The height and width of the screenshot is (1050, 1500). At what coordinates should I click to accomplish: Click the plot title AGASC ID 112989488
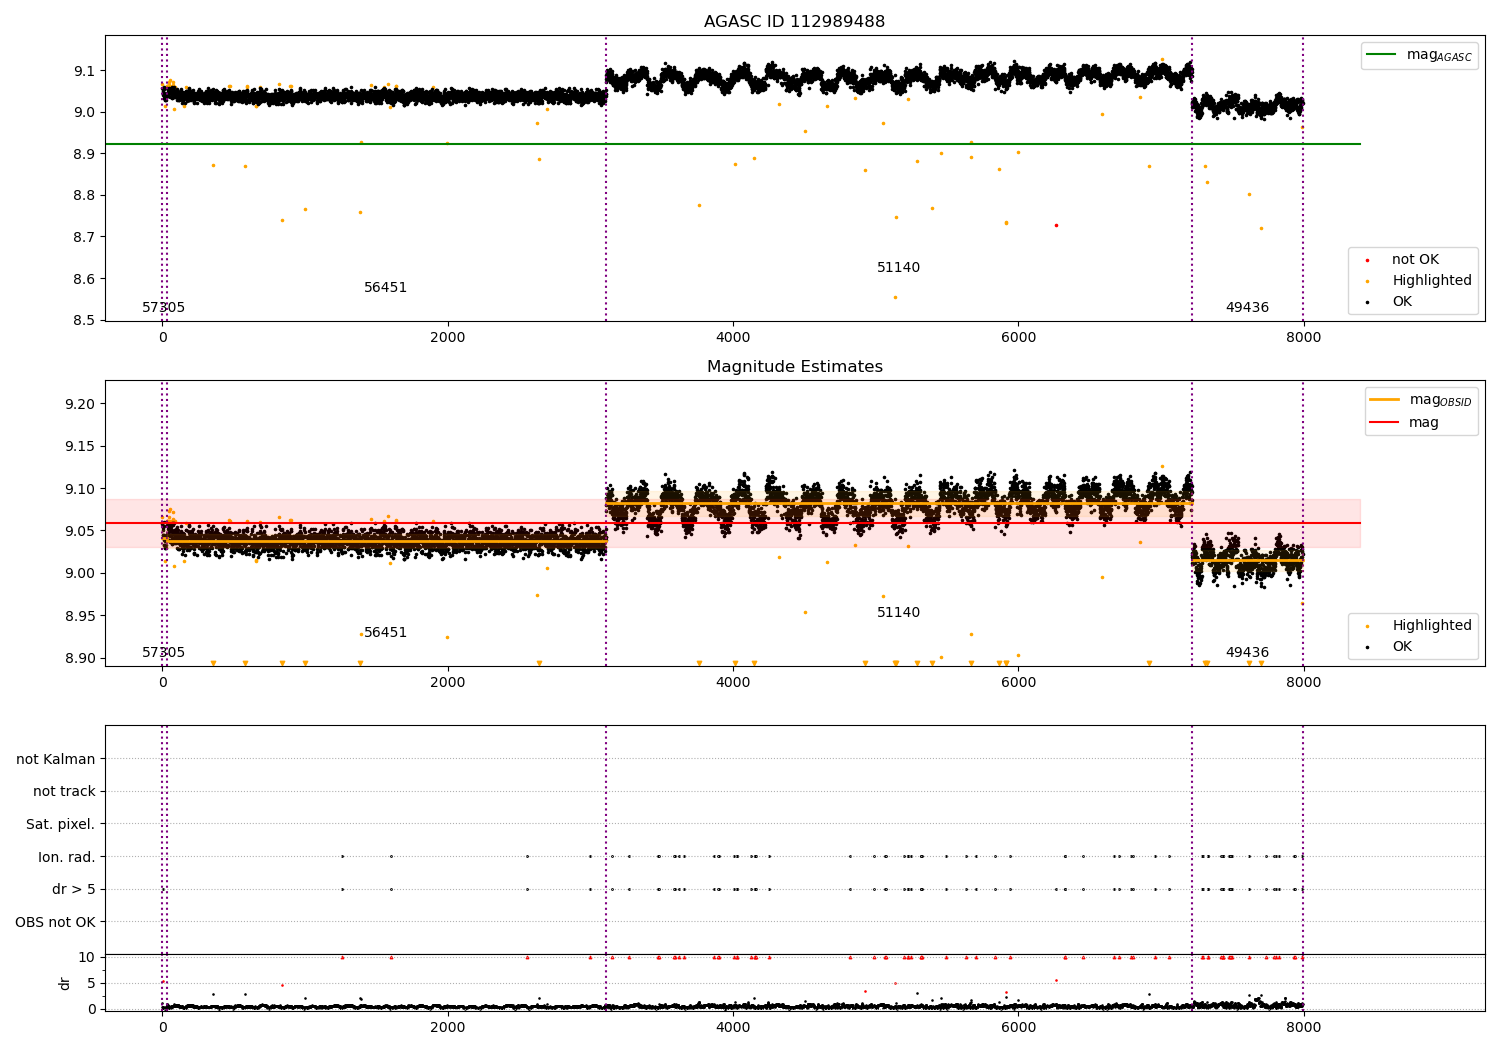coord(794,22)
